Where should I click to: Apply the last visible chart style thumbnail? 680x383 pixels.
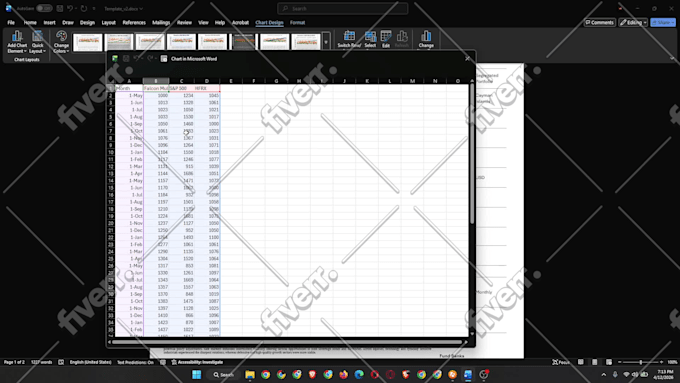pos(306,42)
